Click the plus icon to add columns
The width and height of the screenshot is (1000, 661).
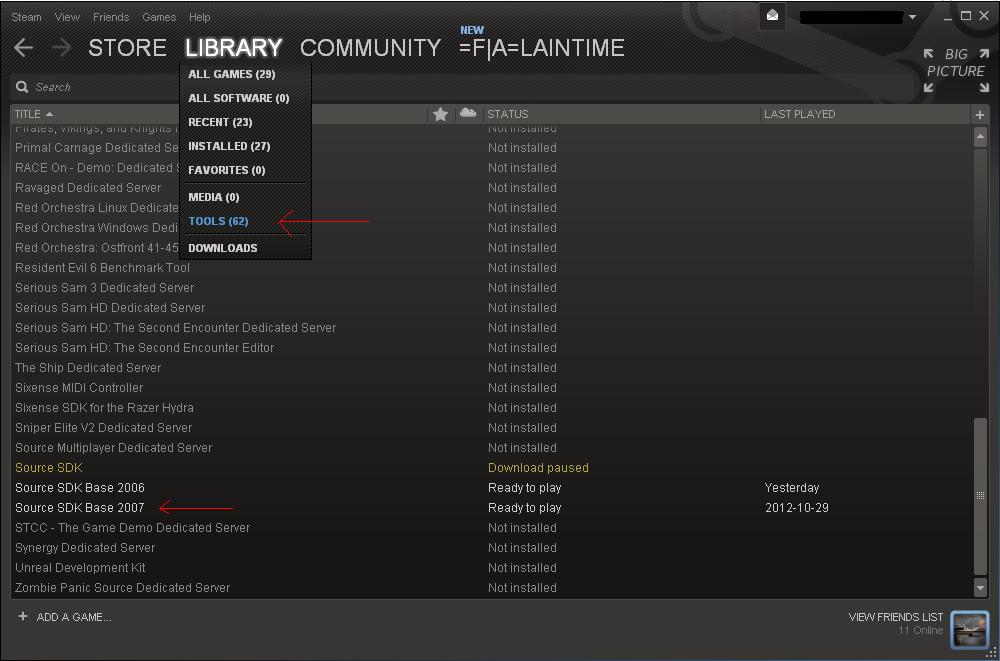pyautogui.click(x=980, y=115)
